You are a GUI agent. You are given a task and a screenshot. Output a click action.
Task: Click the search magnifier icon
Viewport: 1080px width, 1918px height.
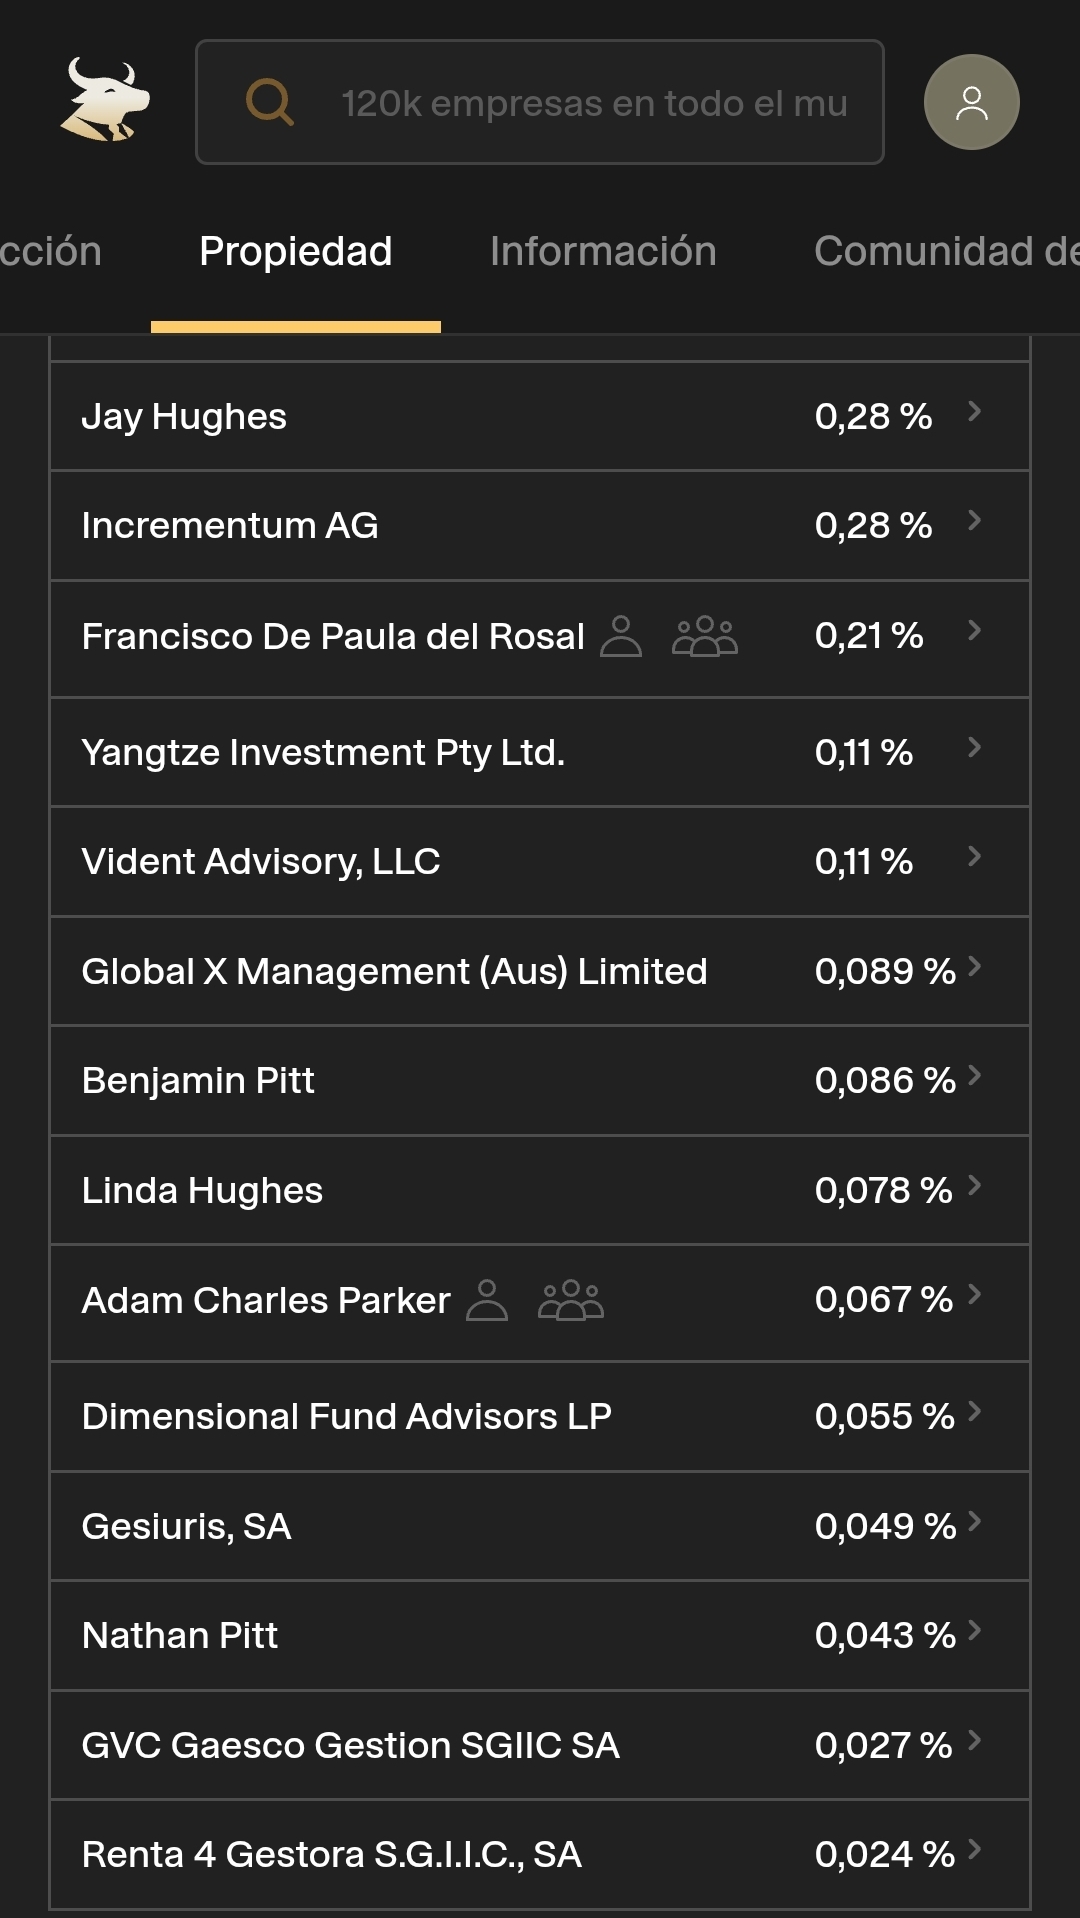point(270,102)
